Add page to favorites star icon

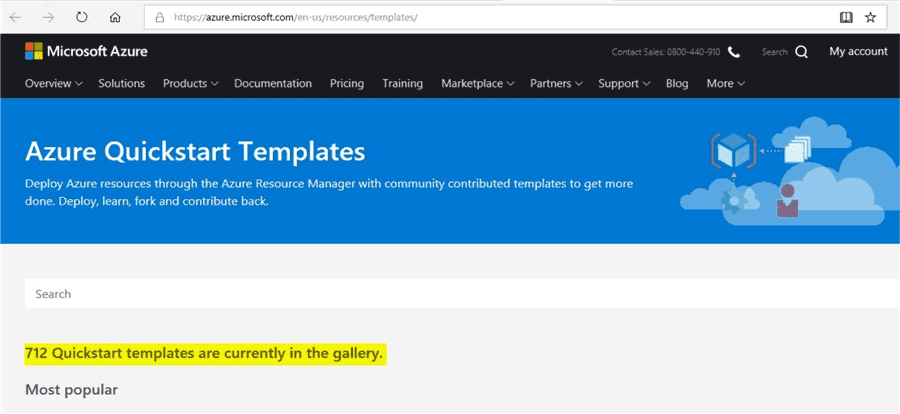871,18
